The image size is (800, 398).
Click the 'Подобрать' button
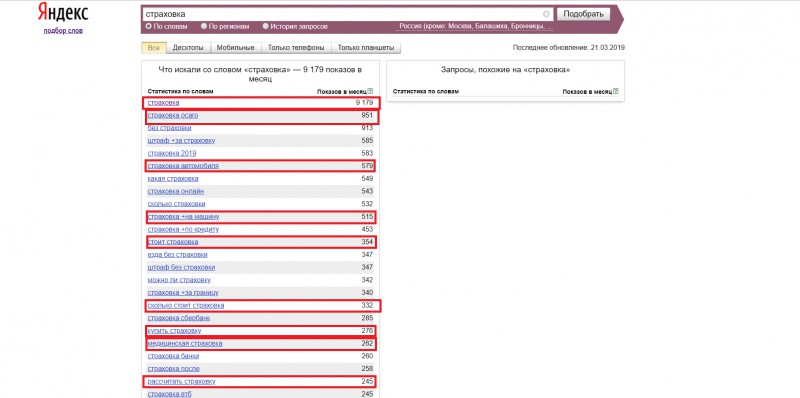tap(583, 14)
